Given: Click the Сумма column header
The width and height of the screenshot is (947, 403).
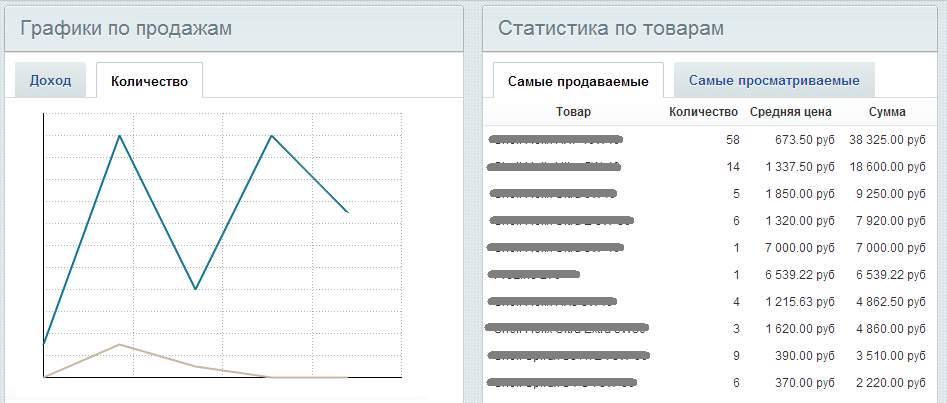Looking at the screenshot, I should pos(887,112).
